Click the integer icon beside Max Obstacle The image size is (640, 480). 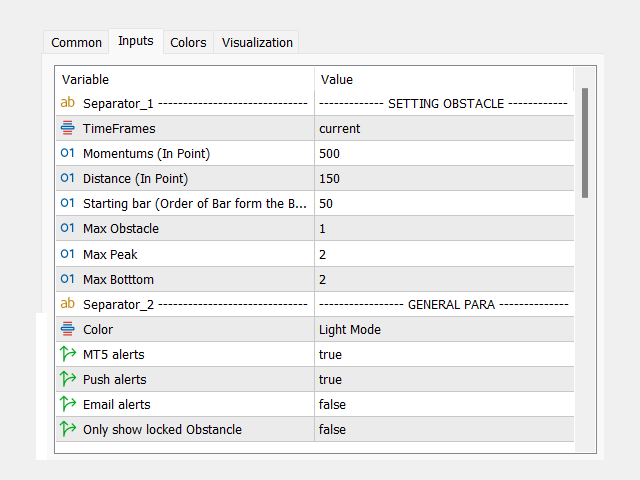[68, 228]
